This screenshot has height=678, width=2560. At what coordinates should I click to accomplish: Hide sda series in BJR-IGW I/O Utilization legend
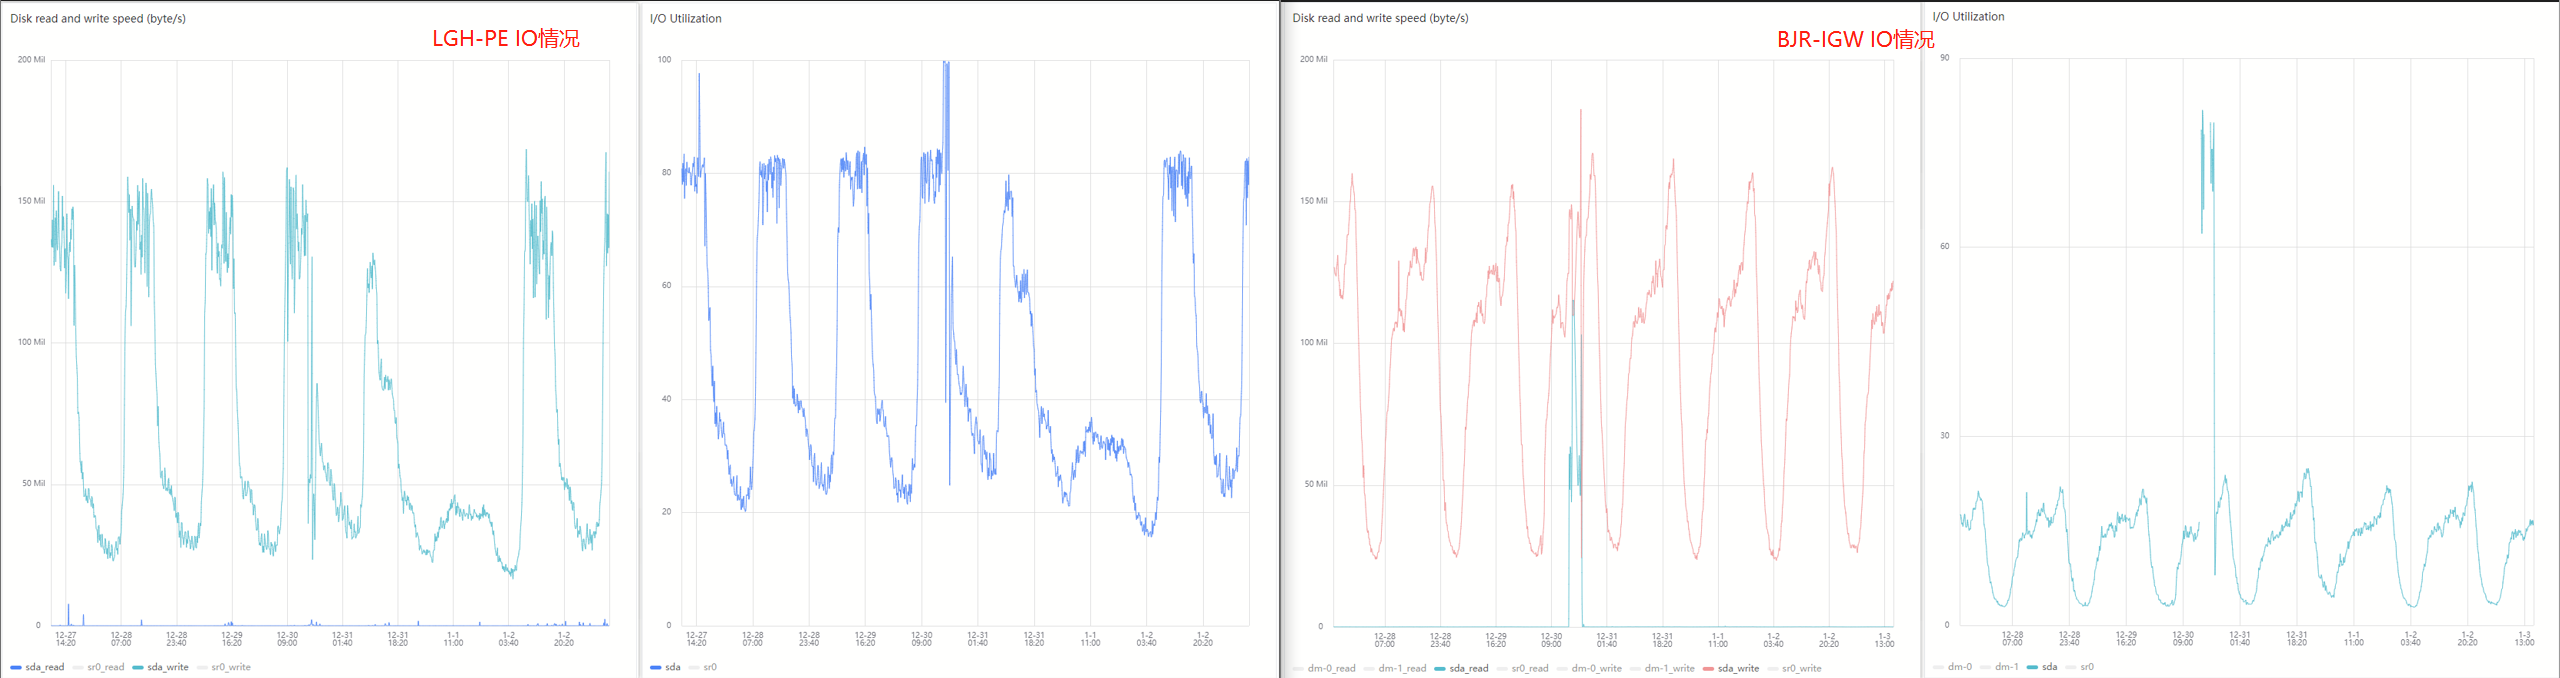(x=2049, y=666)
